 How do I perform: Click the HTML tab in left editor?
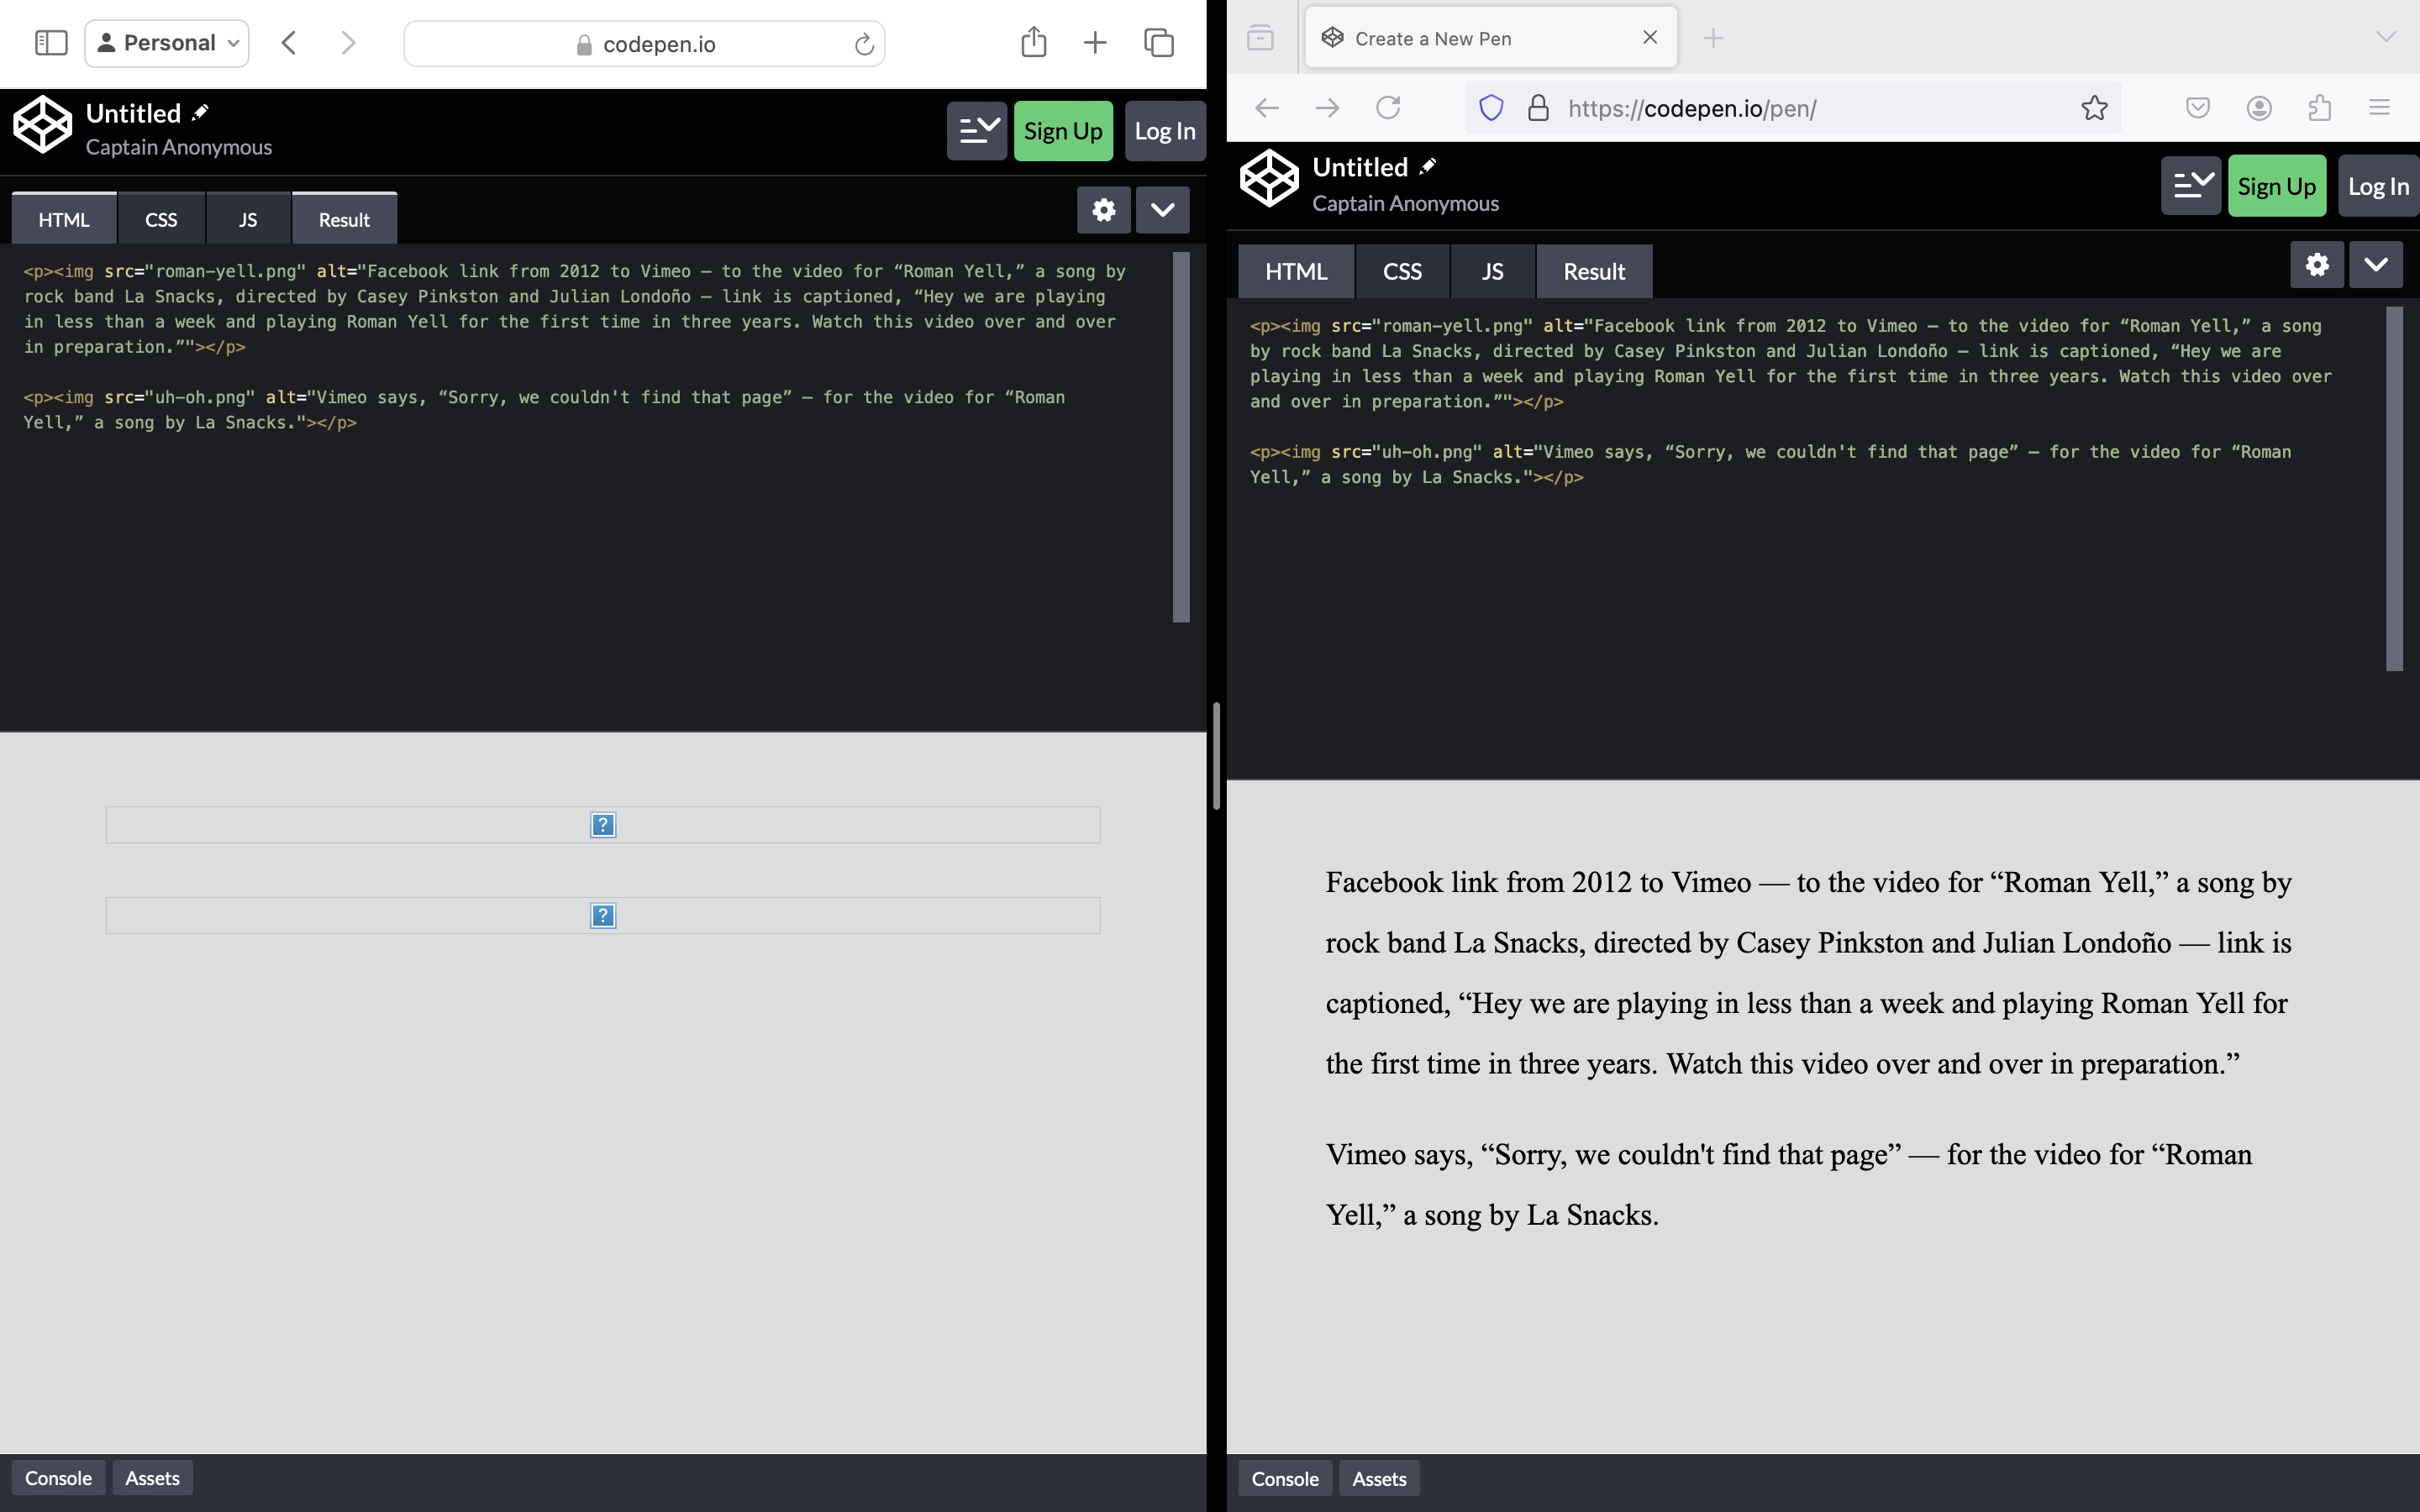tap(63, 218)
